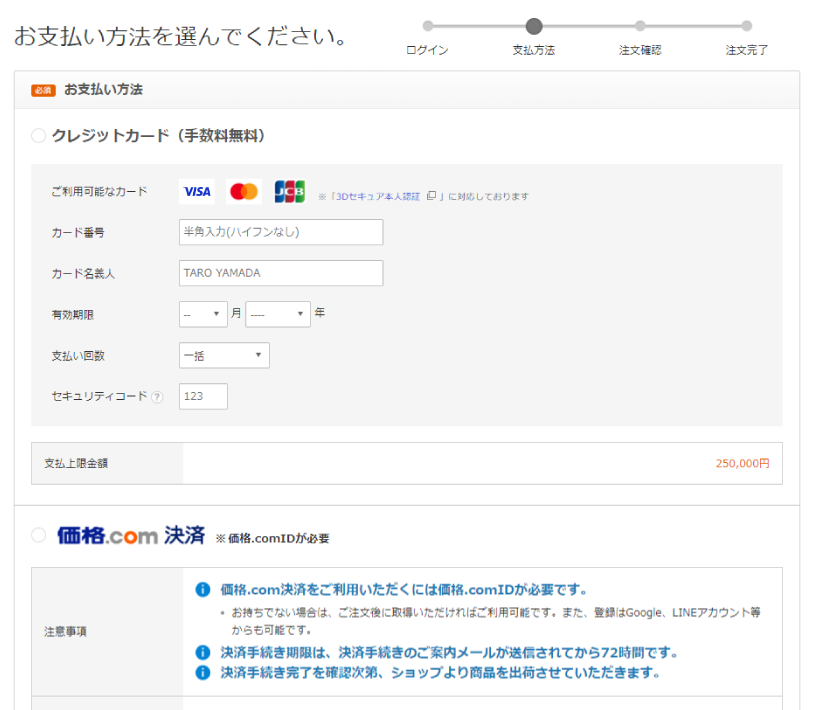Open the security code help question mark

tap(157, 397)
